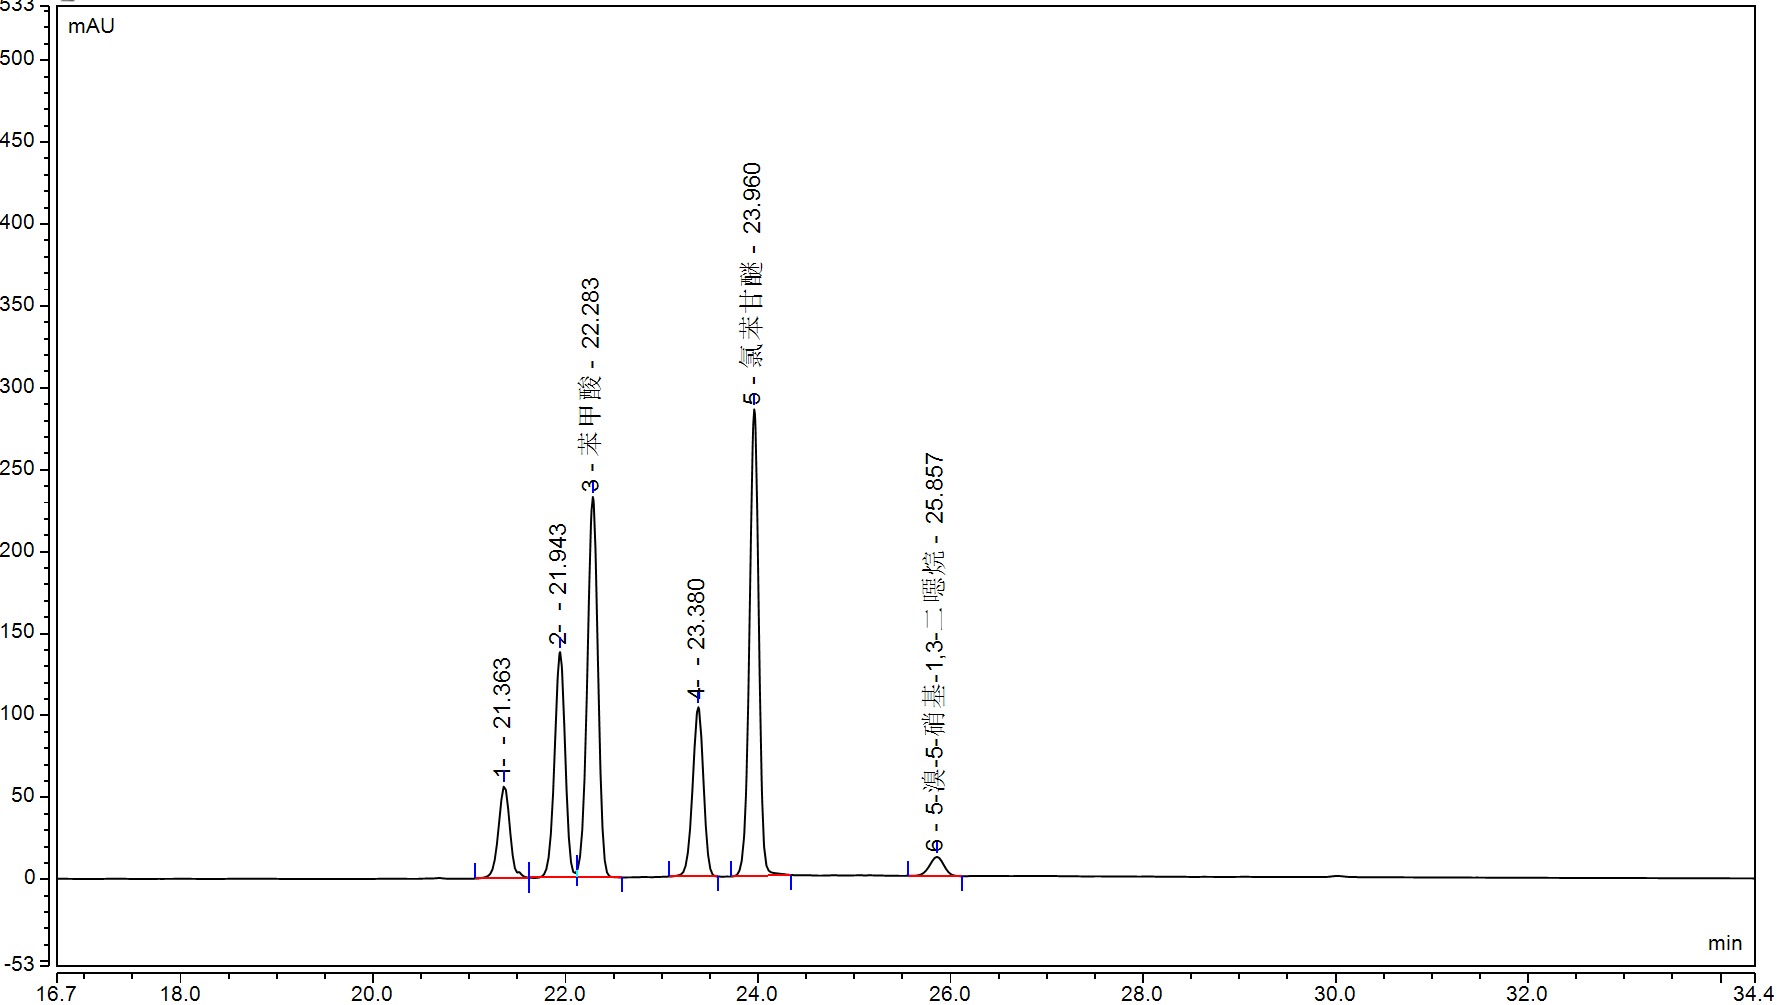
Task: Click the peak 1 label at 21.363
Action: [502, 716]
